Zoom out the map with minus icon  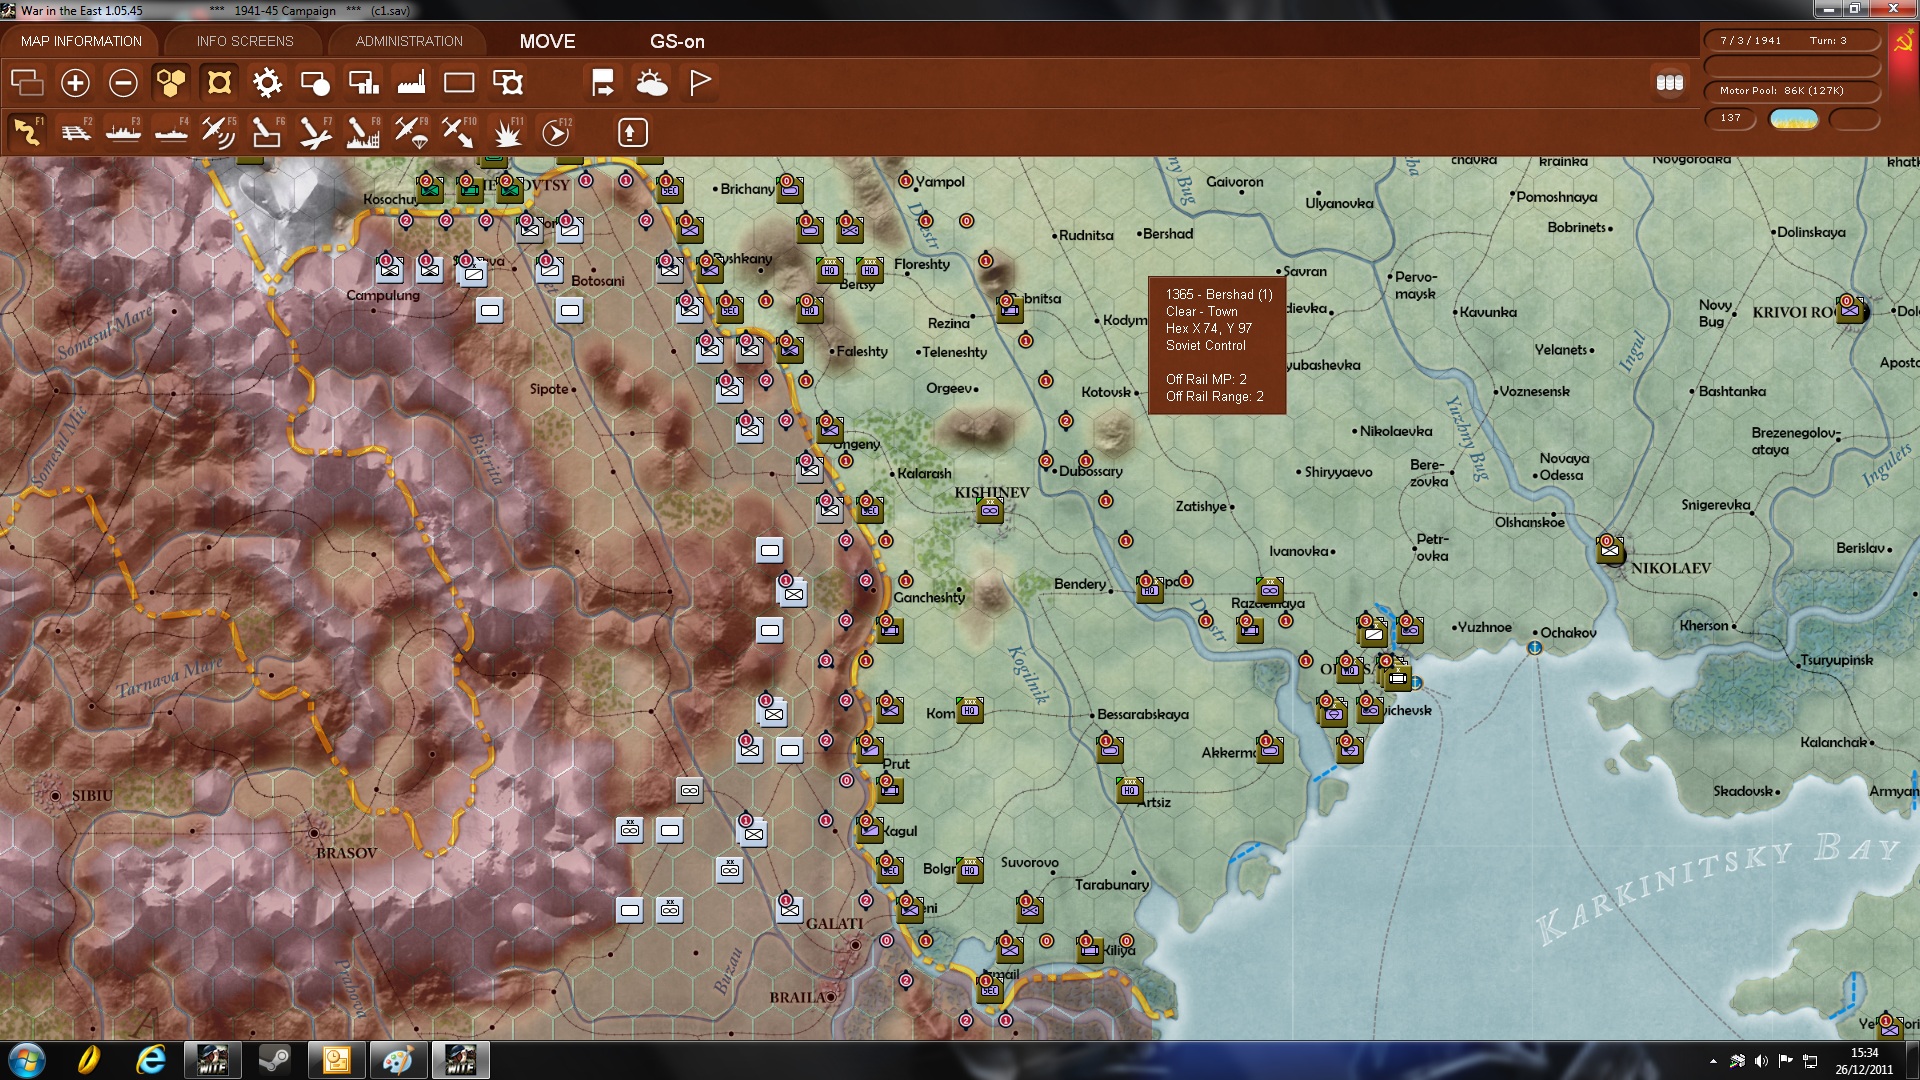pos(123,83)
